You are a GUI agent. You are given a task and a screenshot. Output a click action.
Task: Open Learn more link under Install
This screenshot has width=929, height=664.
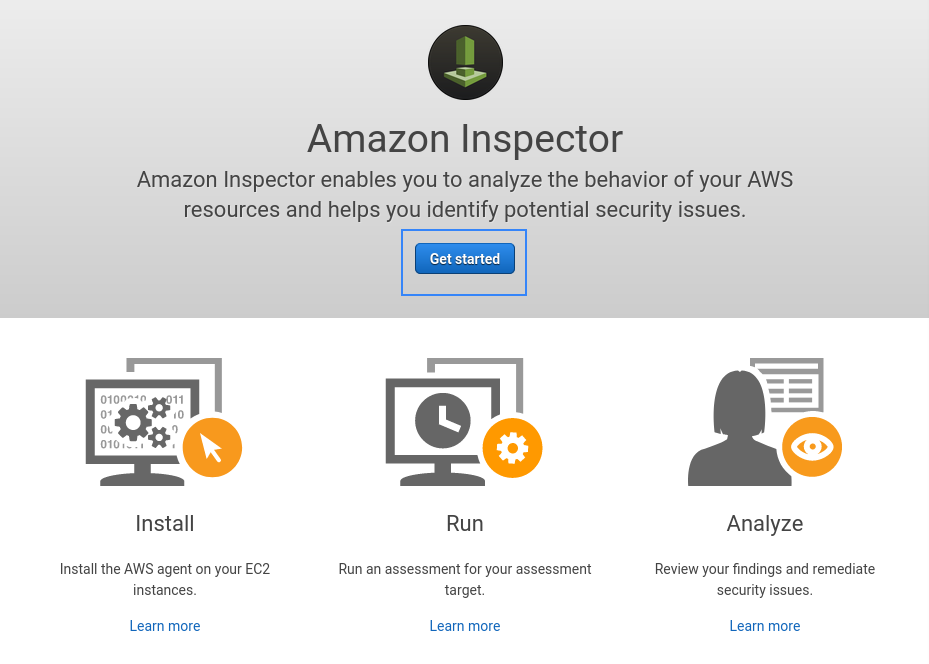click(x=165, y=626)
